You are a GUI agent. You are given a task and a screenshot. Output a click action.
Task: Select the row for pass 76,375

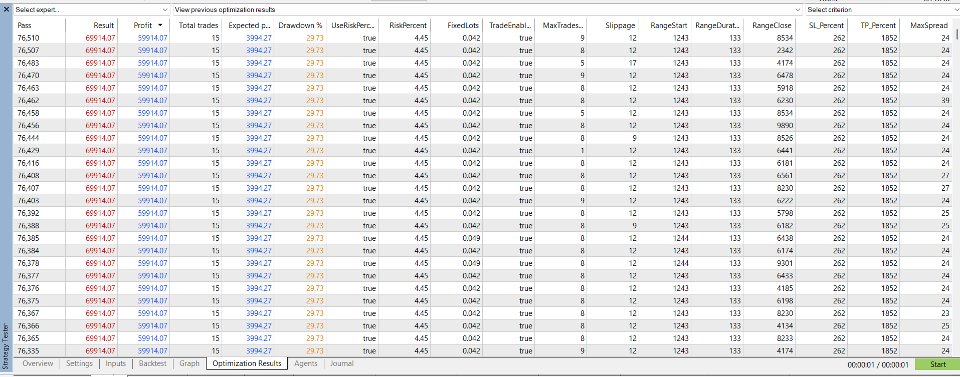click(x=482, y=301)
